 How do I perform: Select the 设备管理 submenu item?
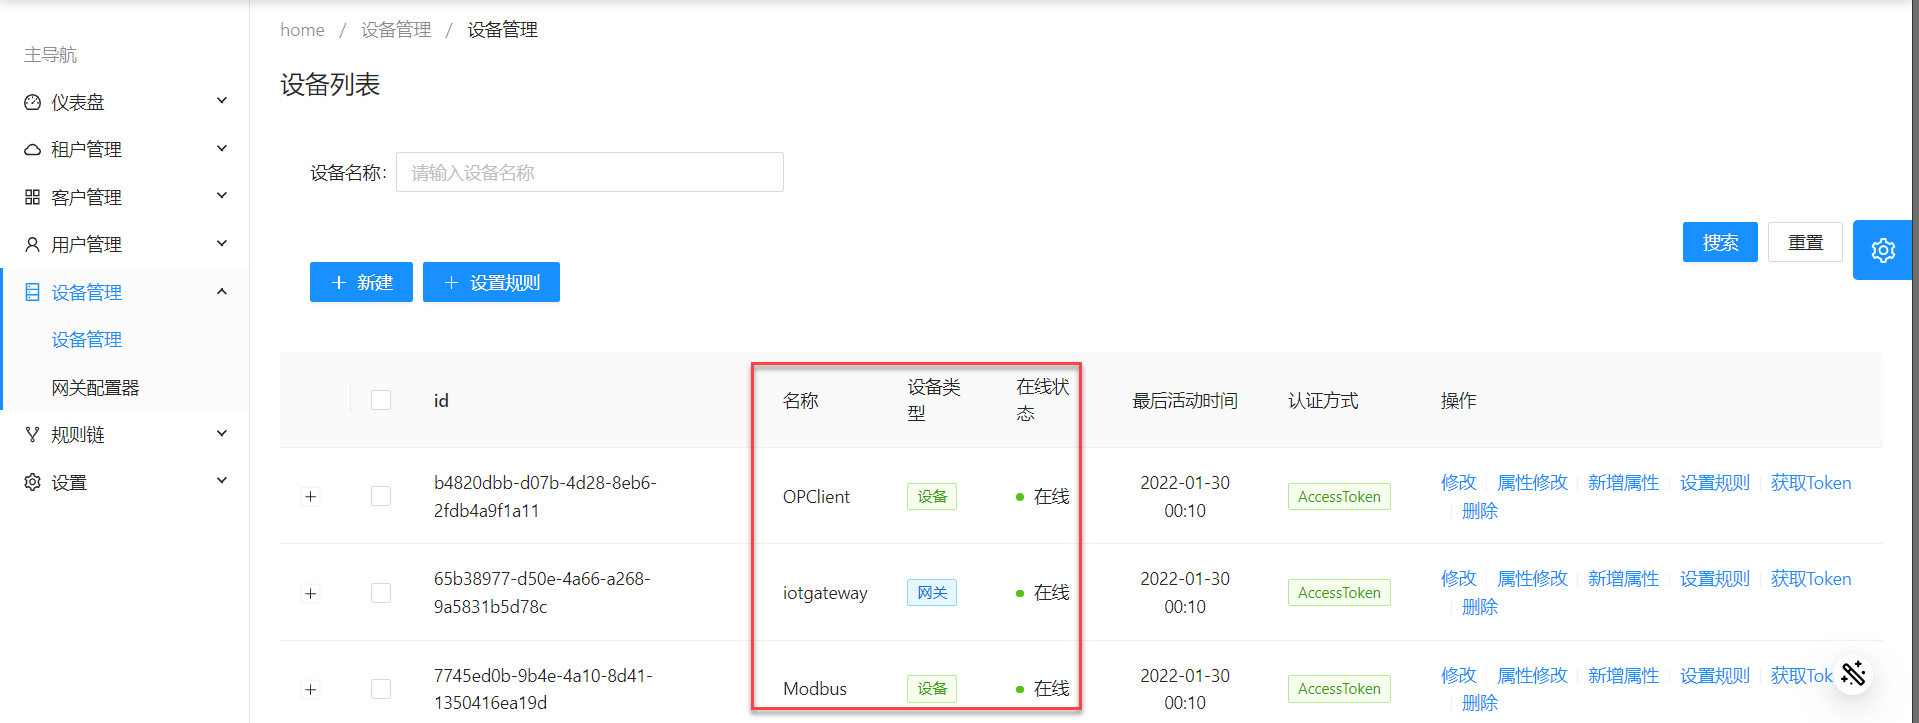(x=87, y=340)
